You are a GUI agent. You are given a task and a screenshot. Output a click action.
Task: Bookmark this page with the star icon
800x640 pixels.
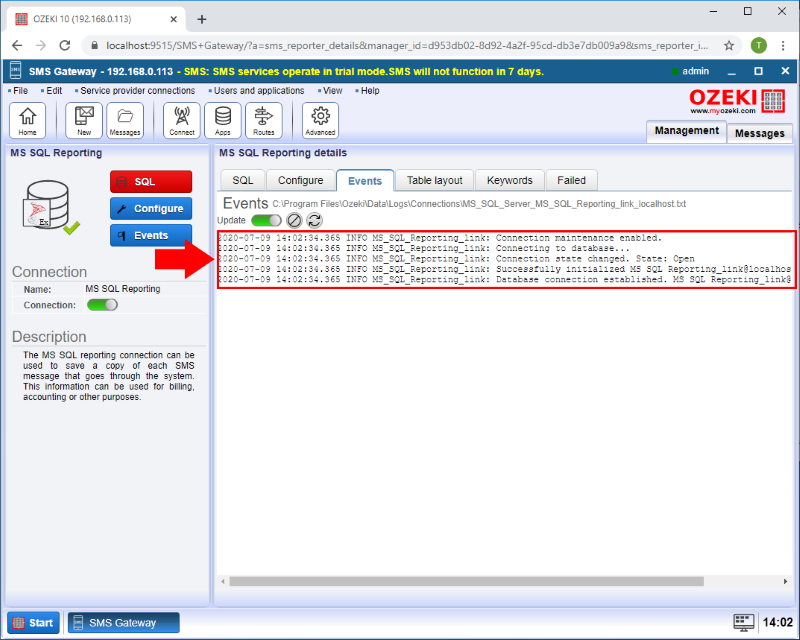729,45
